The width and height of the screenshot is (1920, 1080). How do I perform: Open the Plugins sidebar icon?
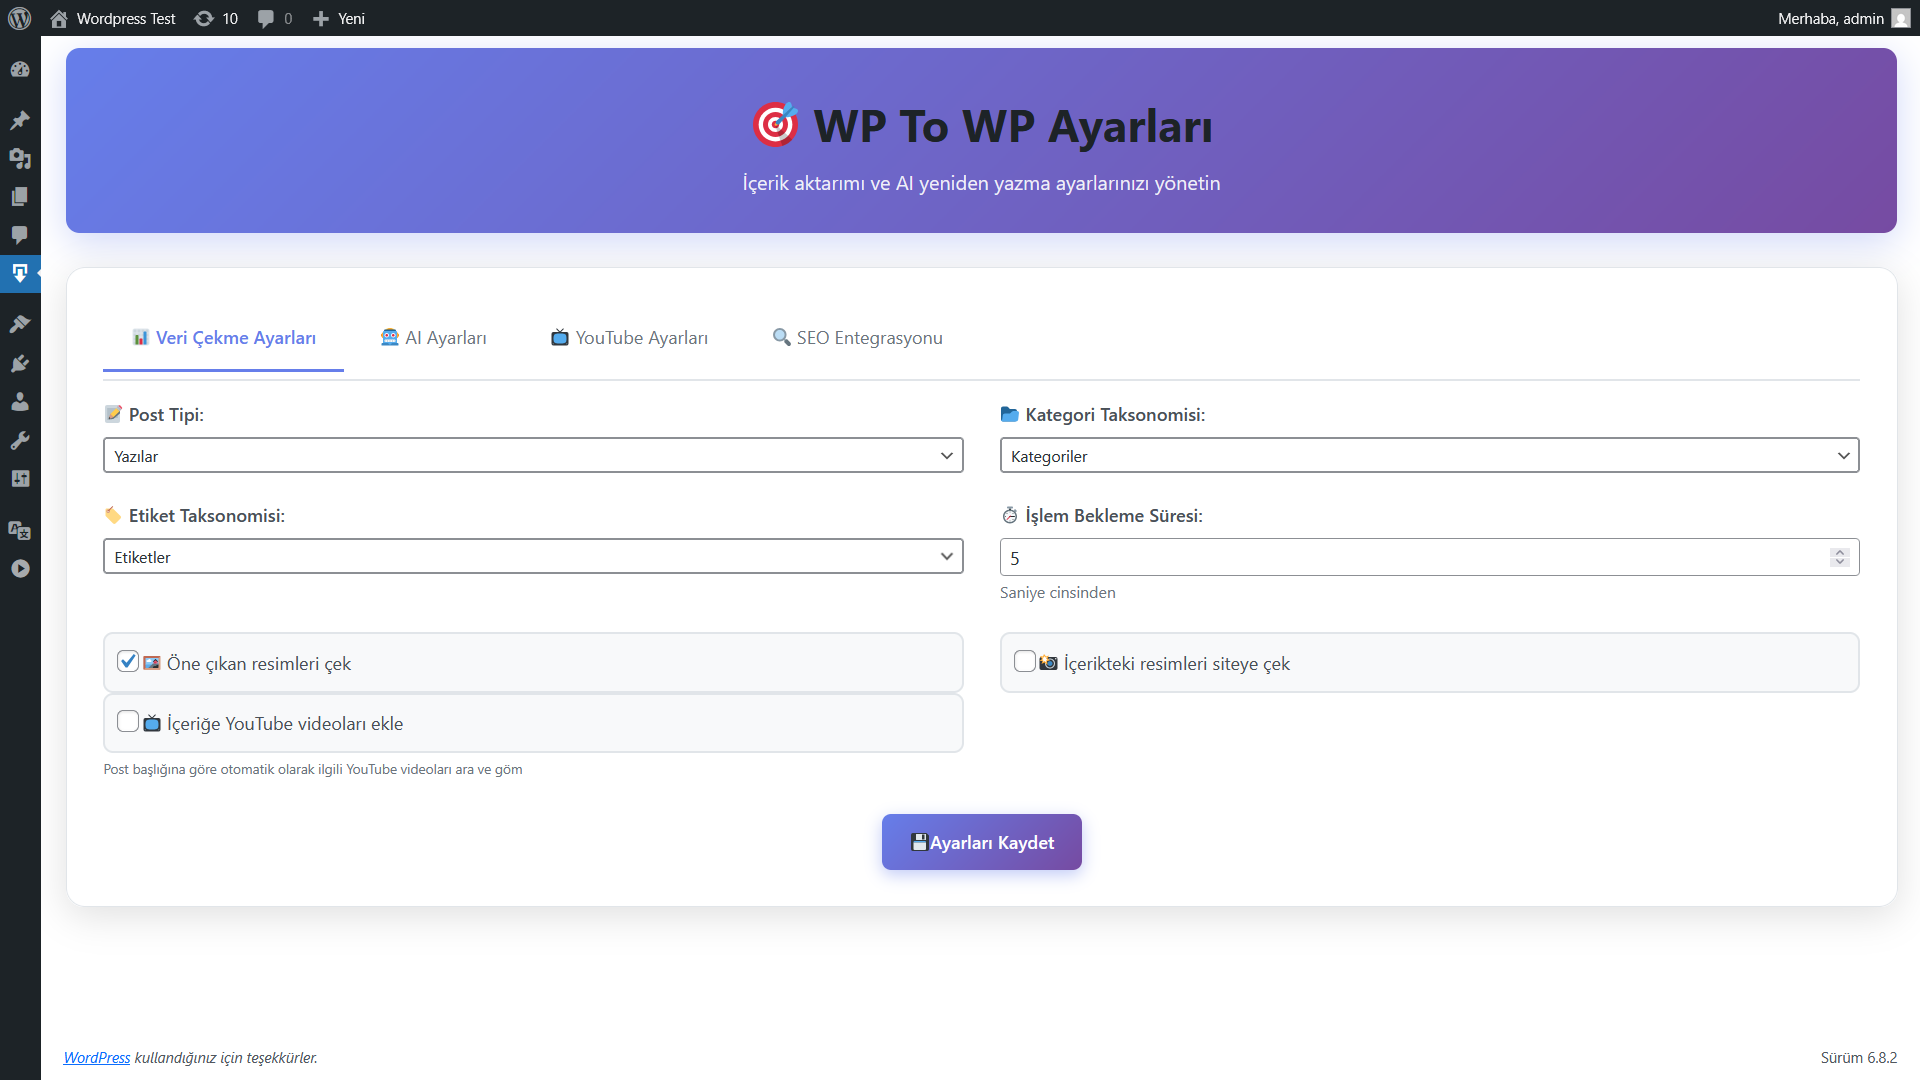[20, 363]
